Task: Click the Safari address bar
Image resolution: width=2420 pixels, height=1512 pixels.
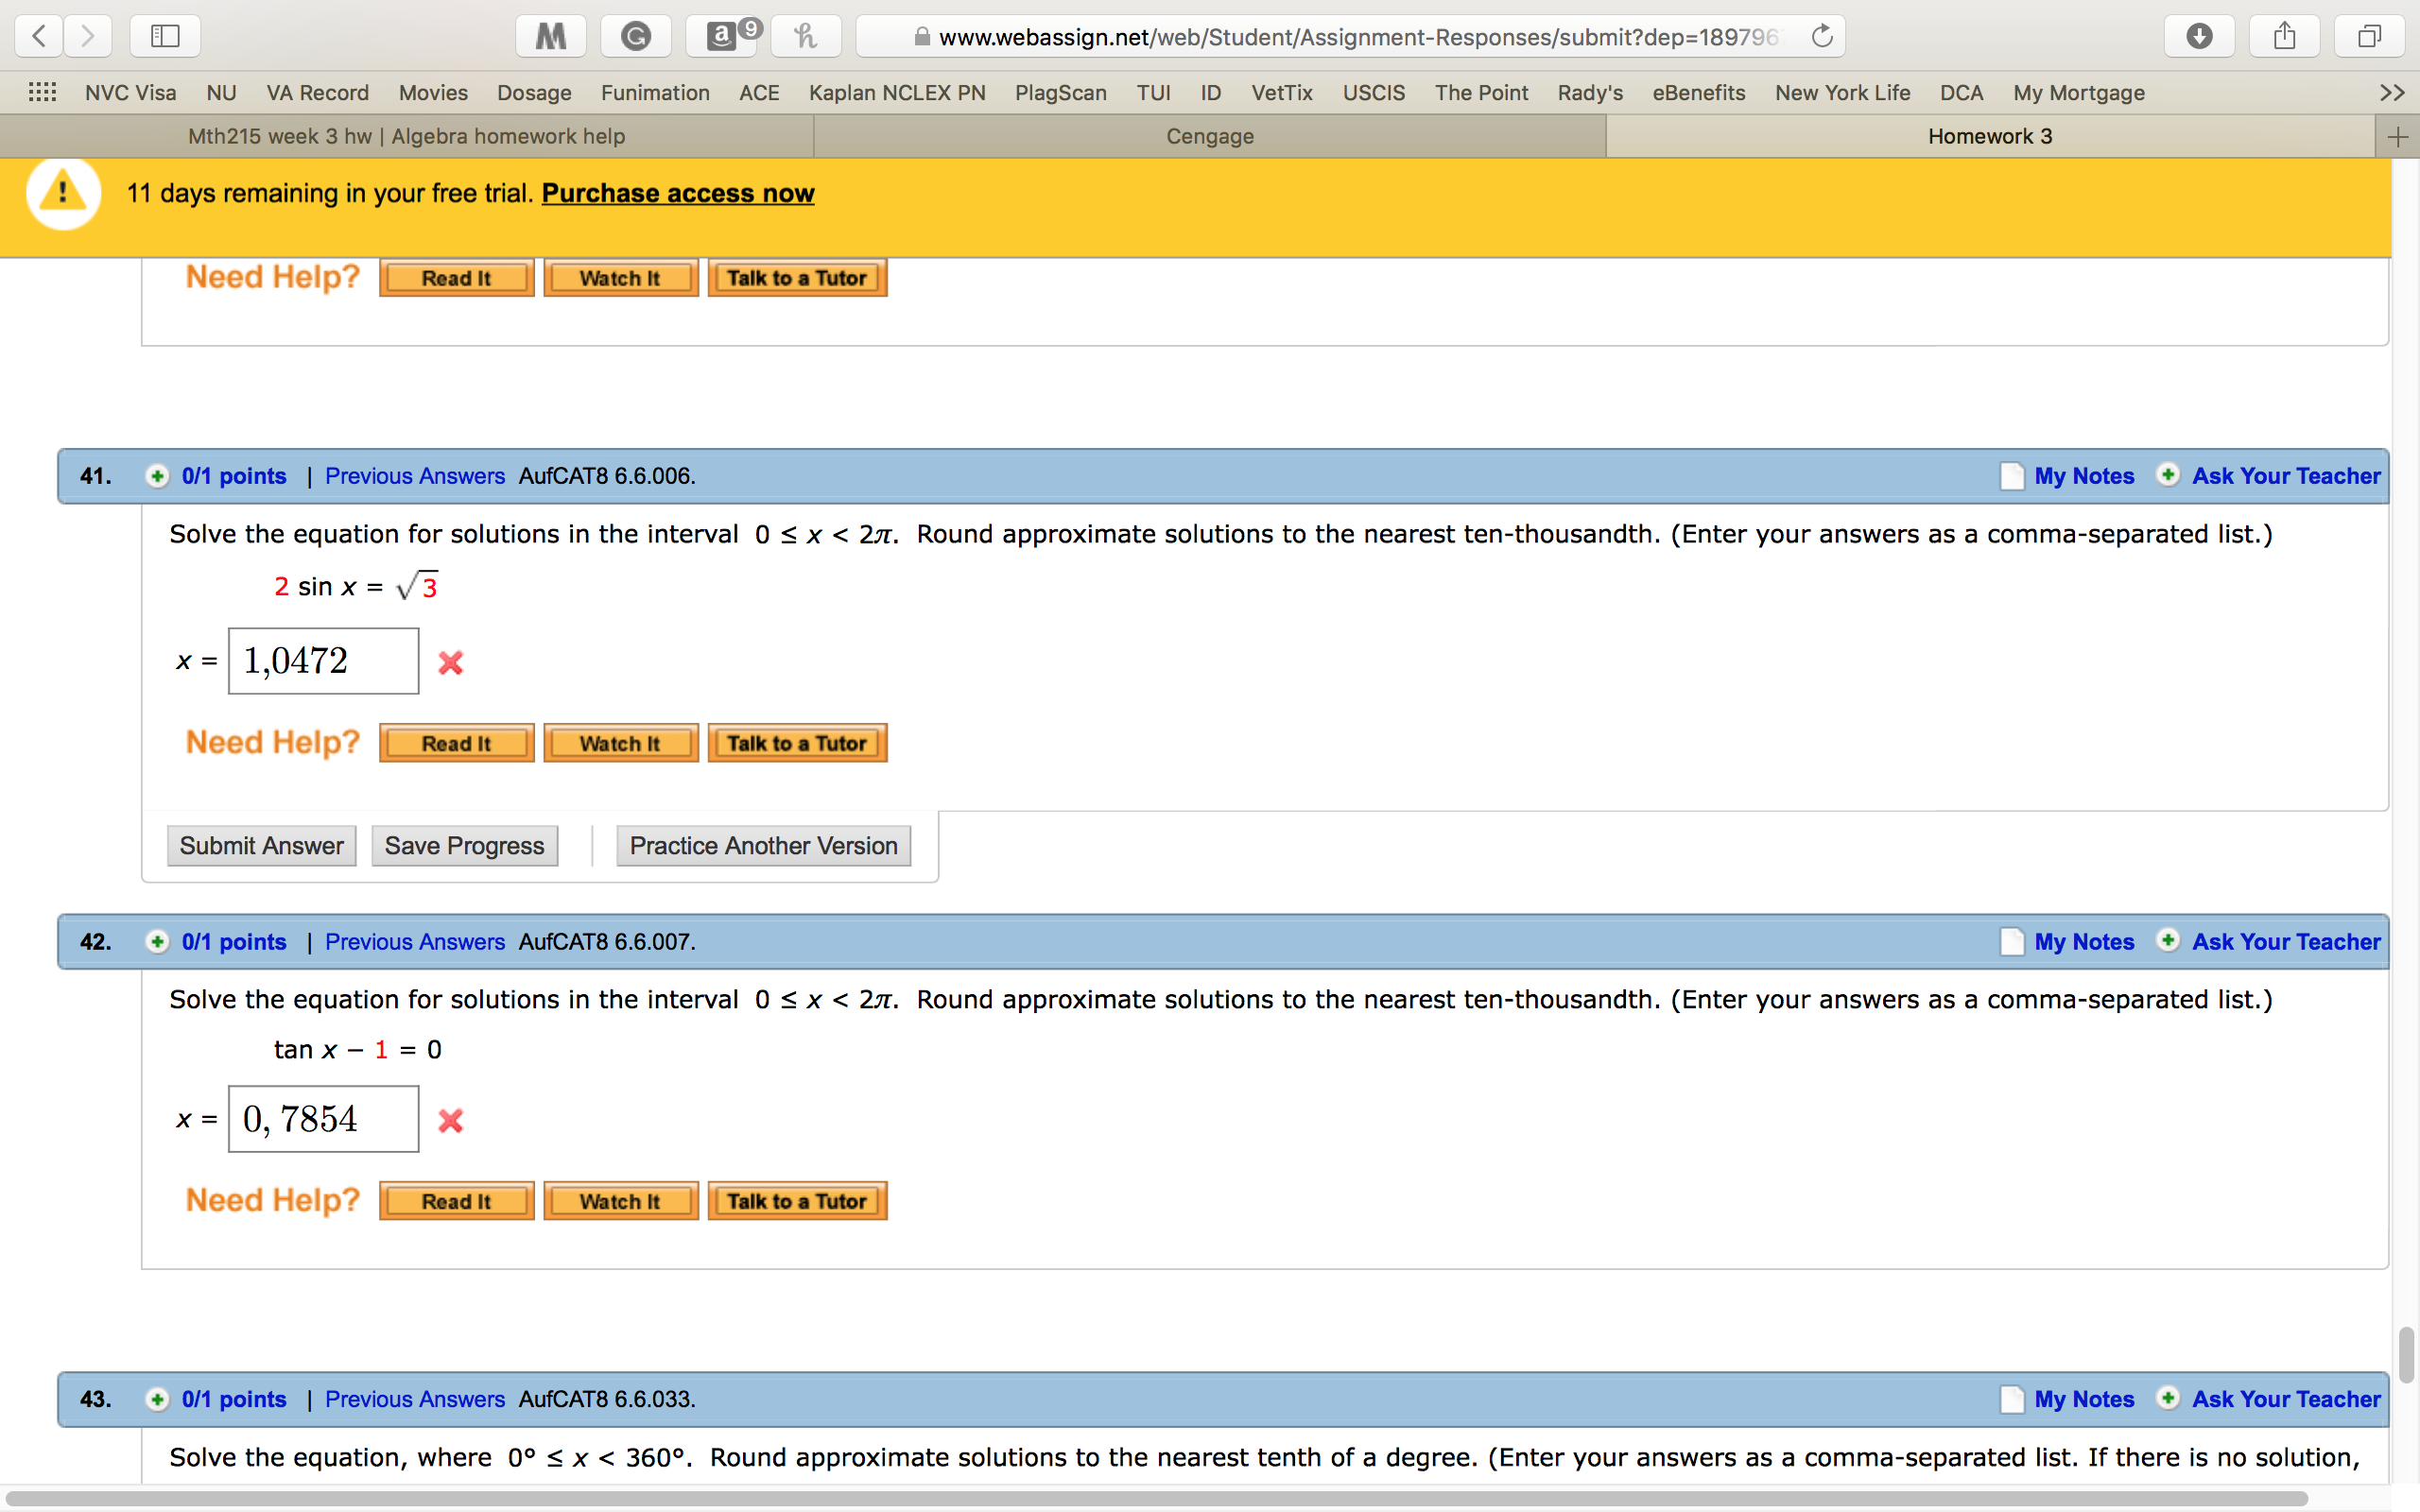Action: (1350, 37)
